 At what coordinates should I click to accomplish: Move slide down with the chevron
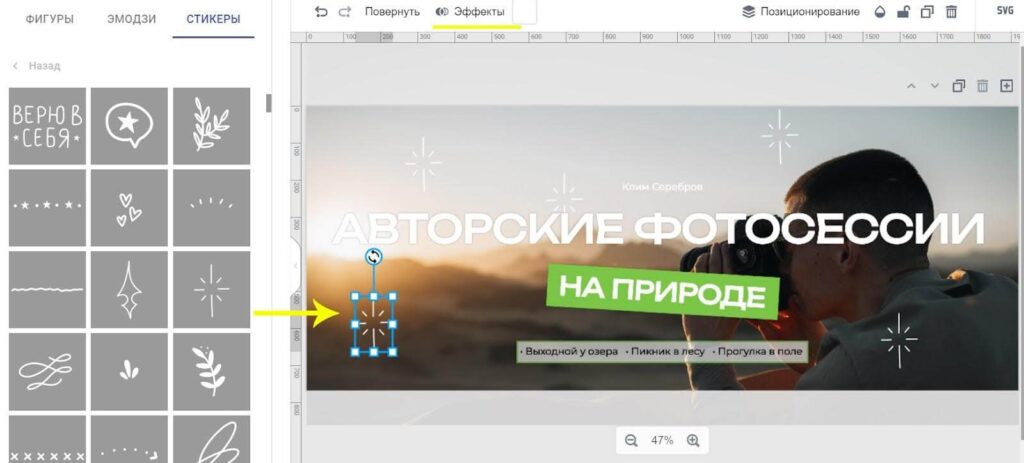[x=935, y=86]
